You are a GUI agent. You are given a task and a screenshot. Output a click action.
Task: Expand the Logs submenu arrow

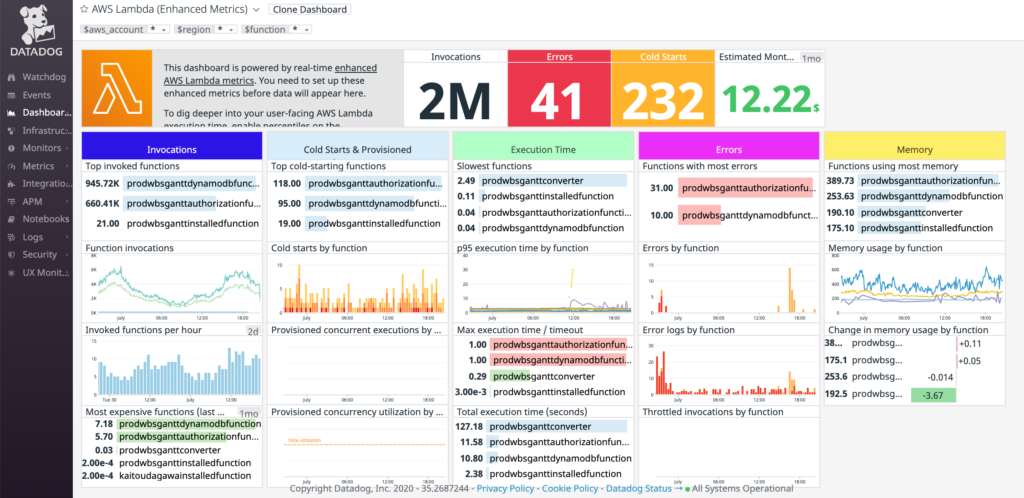67,237
